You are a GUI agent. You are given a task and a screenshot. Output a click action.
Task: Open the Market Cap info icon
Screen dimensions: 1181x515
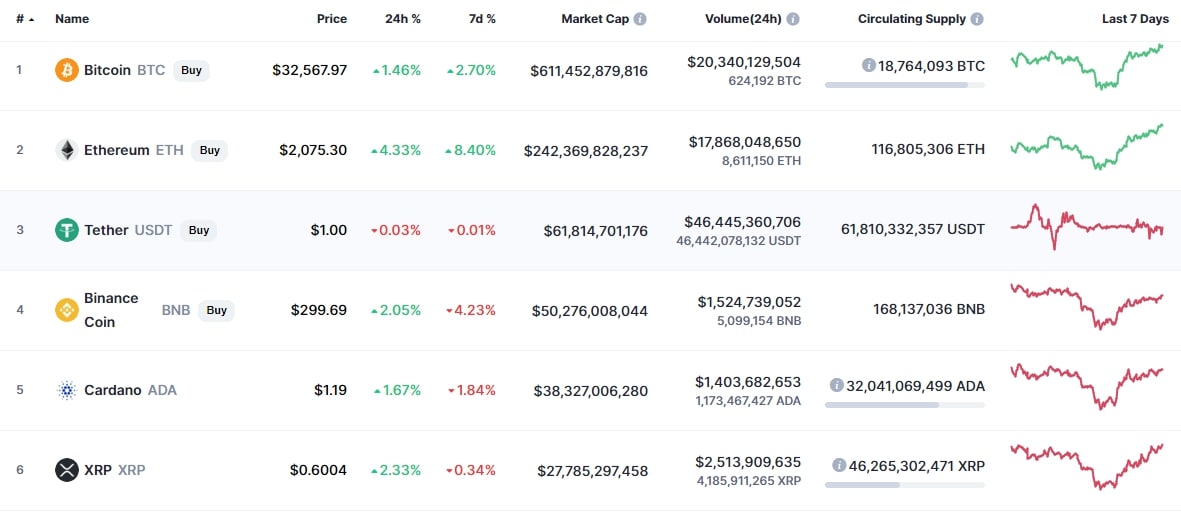click(639, 19)
